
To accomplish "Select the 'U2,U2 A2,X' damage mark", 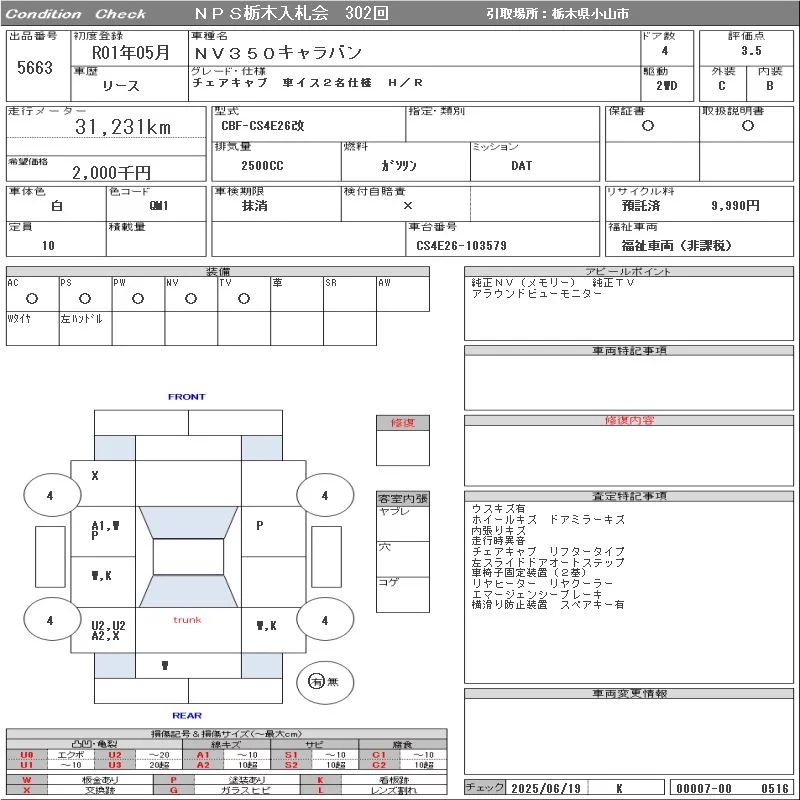I will [x=108, y=631].
